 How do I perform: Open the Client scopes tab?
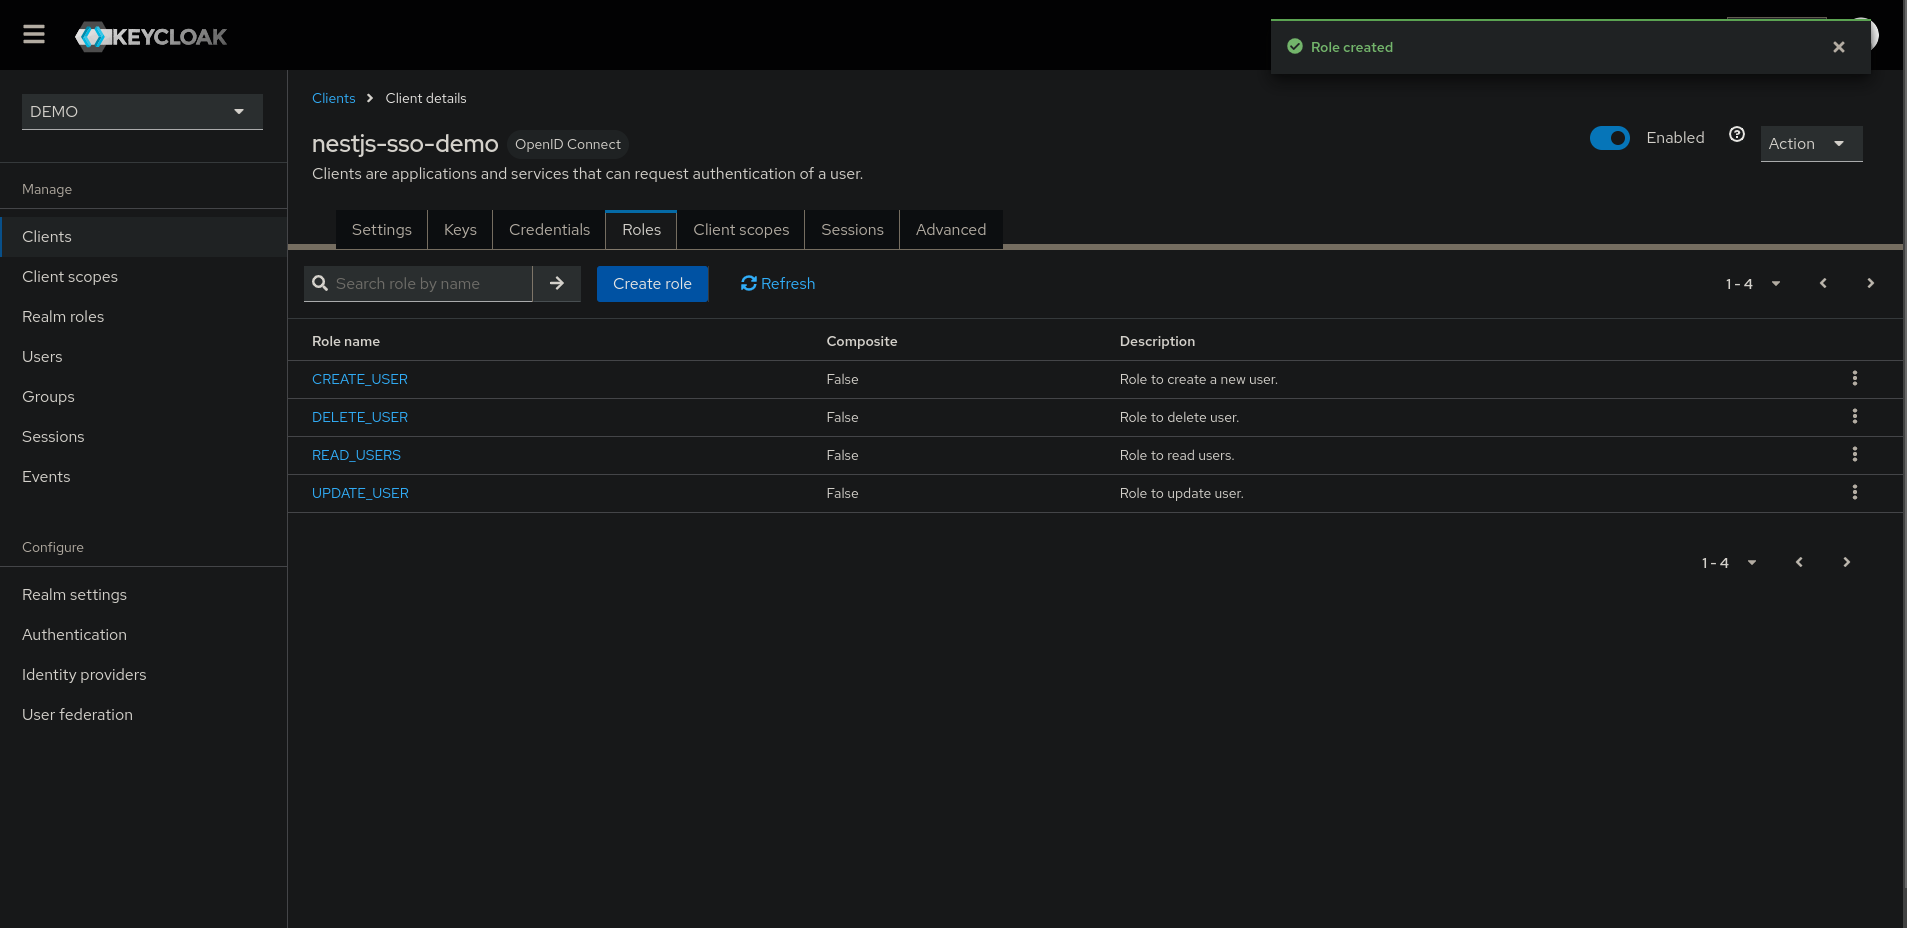741,230
